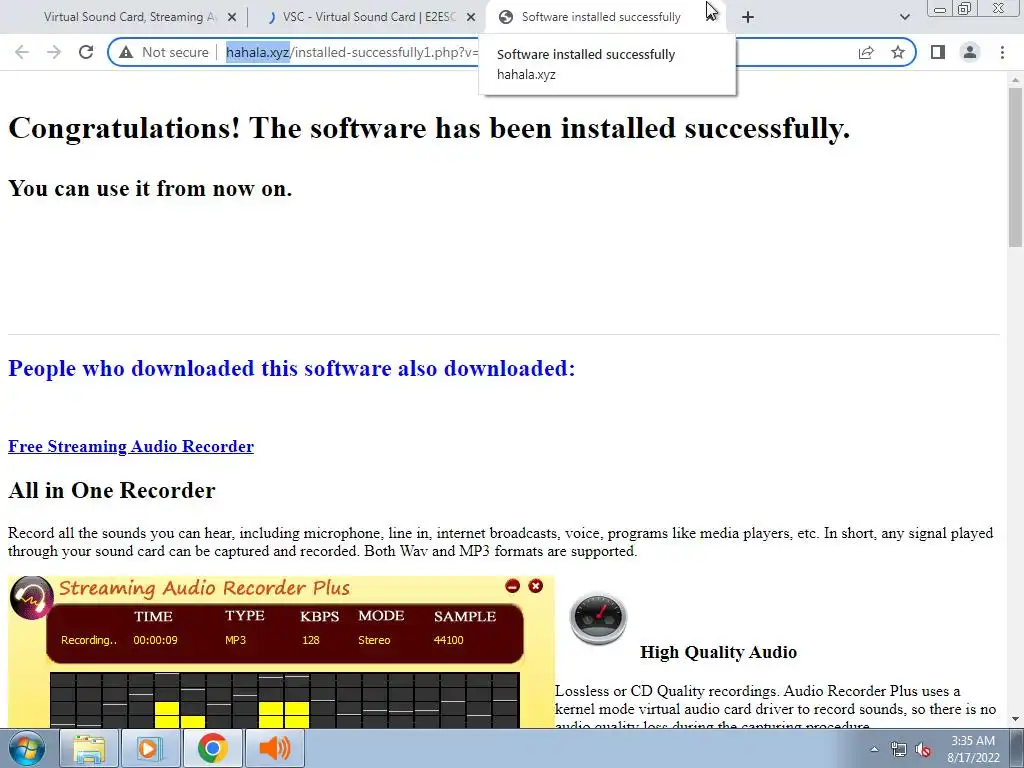Click minimize icon in Audio Recorder image

(x=513, y=586)
